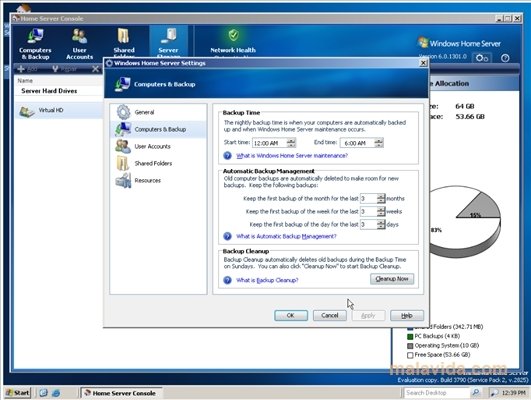The width and height of the screenshot is (531, 400).
Task: Confirm settings with OK button
Action: (291, 315)
